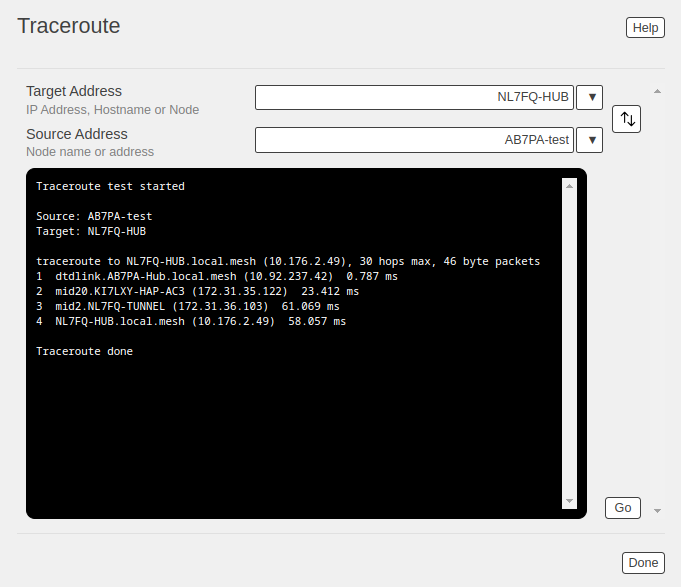Screen dimensions: 681x587
Task: Click the 'Node name or address' hint
Action: pos(90,152)
